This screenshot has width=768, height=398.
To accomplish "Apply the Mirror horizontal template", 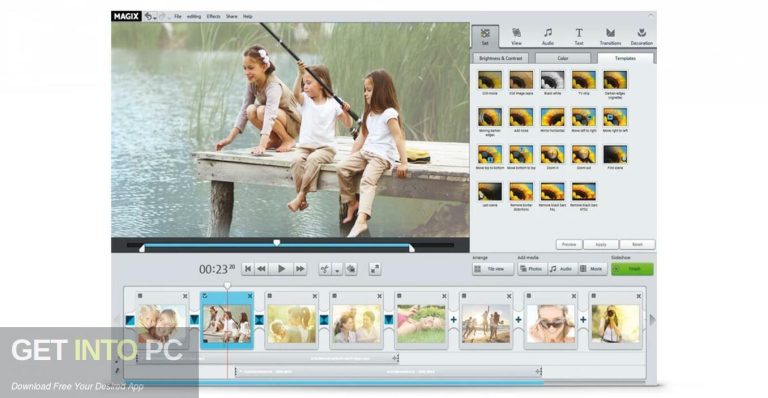I will pyautogui.click(x=552, y=117).
